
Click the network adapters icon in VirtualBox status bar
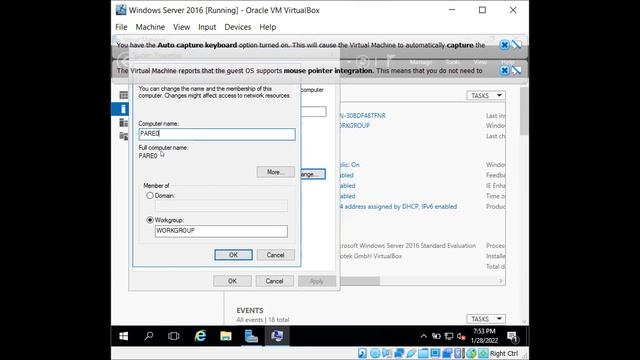tap(399, 353)
